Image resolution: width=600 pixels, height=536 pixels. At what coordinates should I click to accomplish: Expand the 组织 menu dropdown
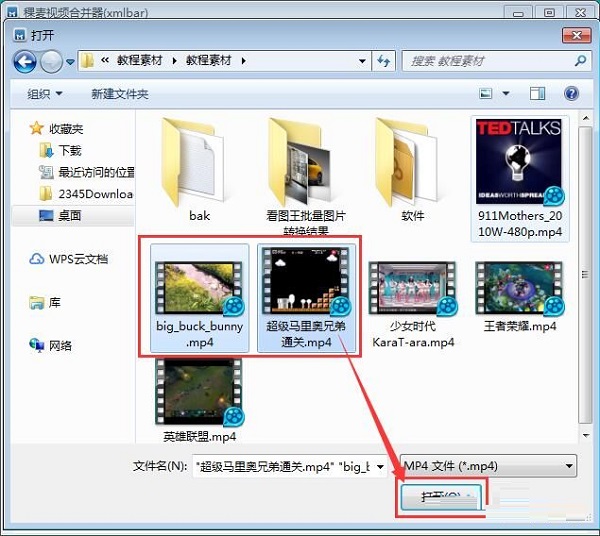[x=45, y=94]
